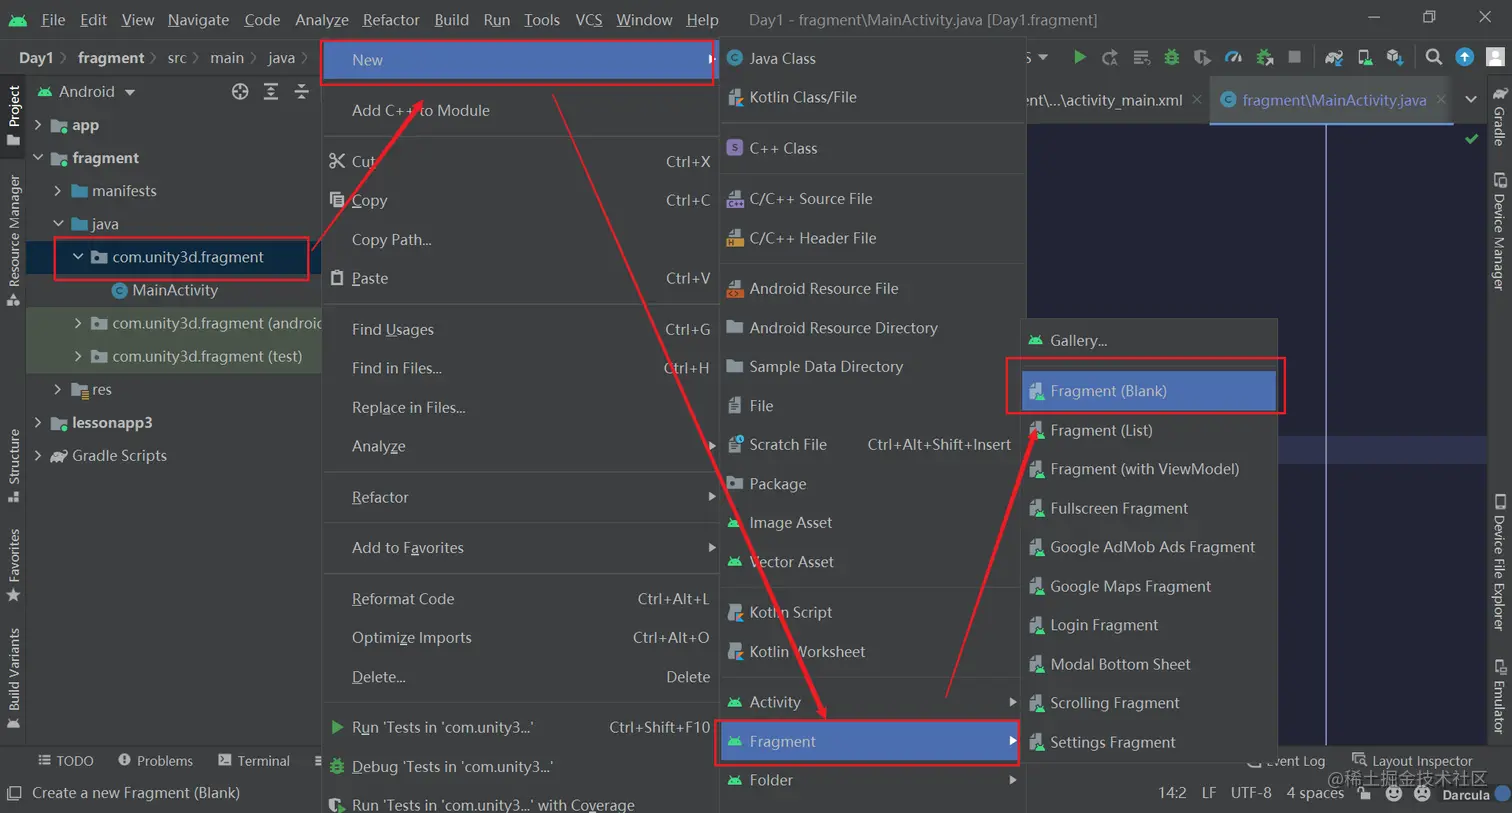Viewport: 1512px width, 813px height.
Task: Click the Search Everywhere magnifier icon
Action: [1434, 58]
